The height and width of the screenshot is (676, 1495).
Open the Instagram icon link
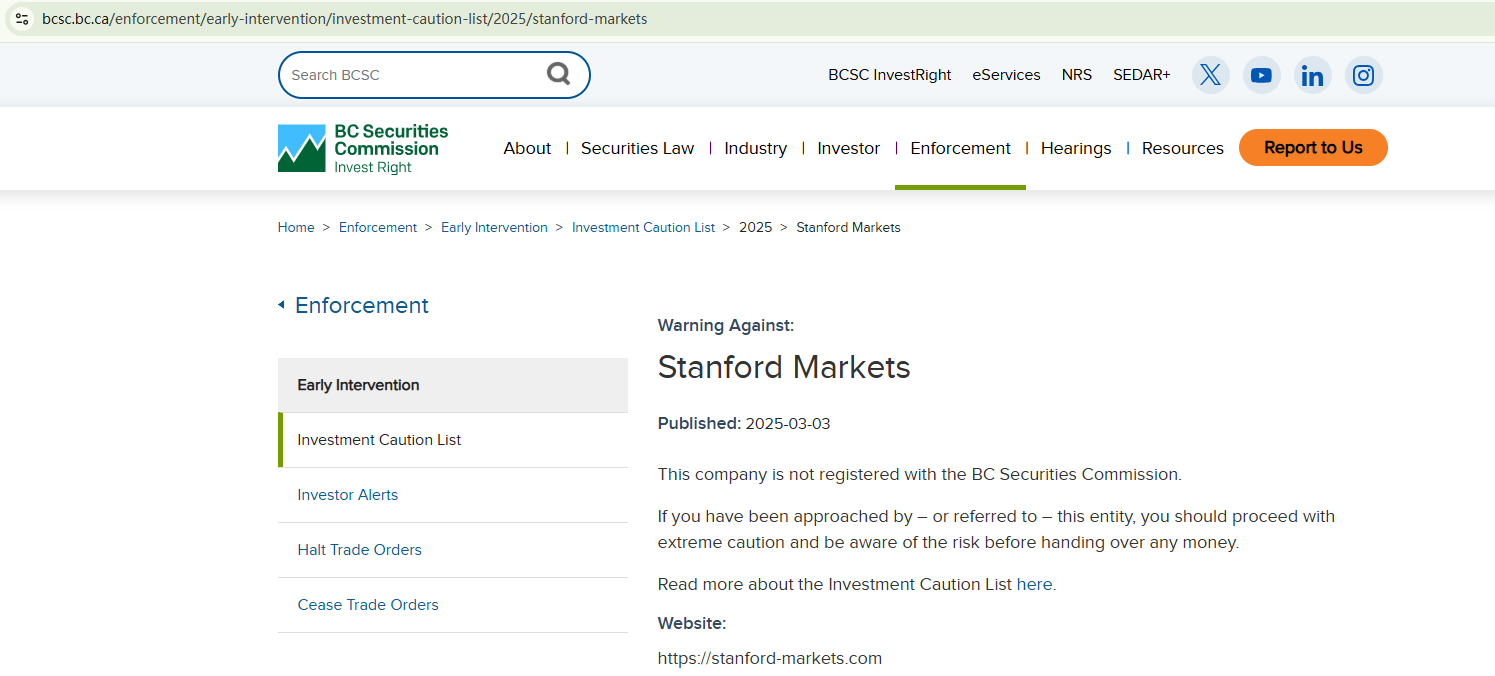point(1363,75)
